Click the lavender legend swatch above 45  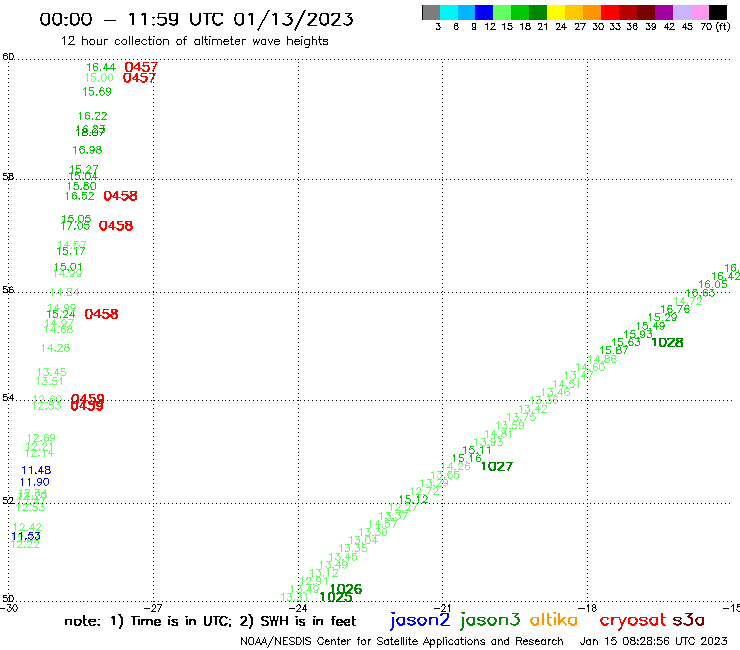coord(682,12)
